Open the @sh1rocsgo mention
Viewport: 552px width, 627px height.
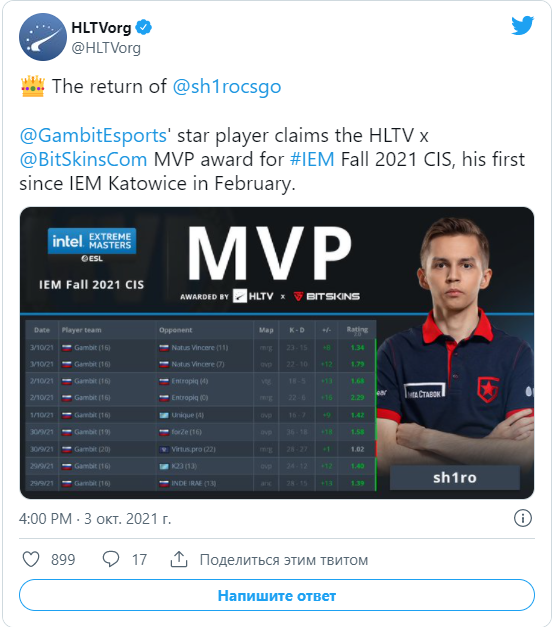[x=227, y=86]
